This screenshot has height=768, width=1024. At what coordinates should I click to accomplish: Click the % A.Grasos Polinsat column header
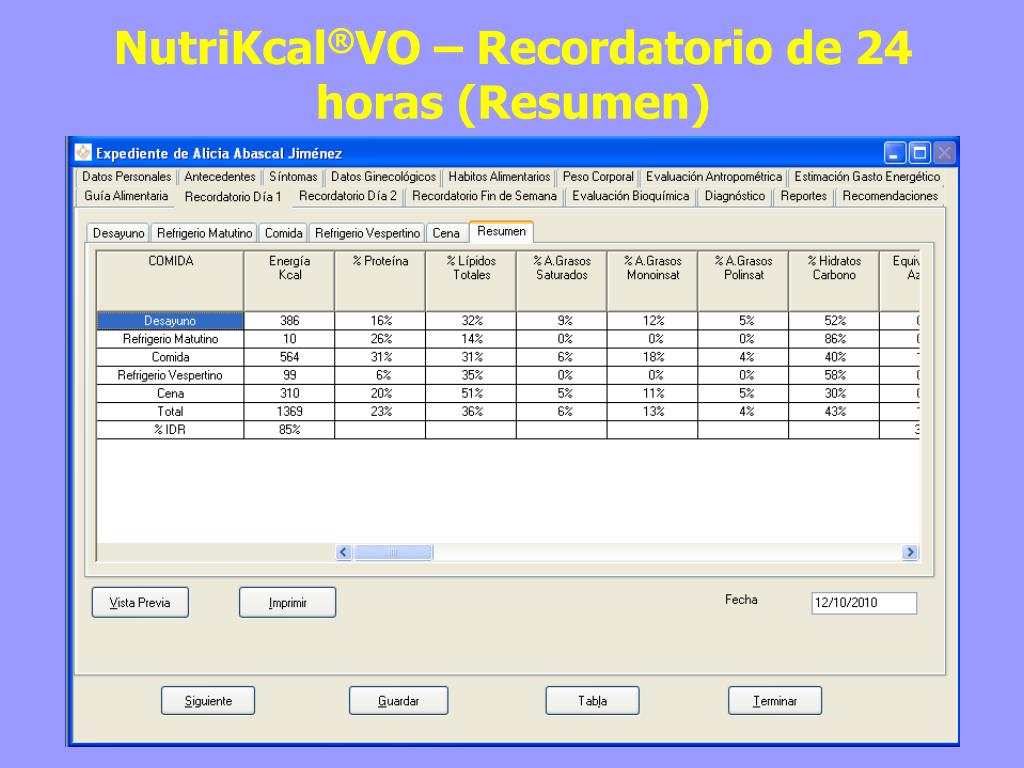coord(743,281)
